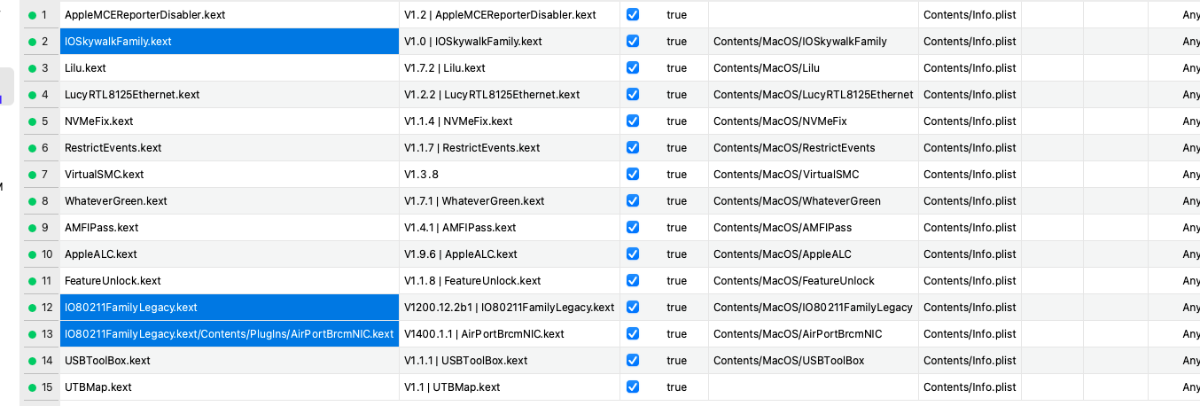Click comment 'V1.9.6 | AppleALC.kext'
1200x406 pixels.
[509, 254]
